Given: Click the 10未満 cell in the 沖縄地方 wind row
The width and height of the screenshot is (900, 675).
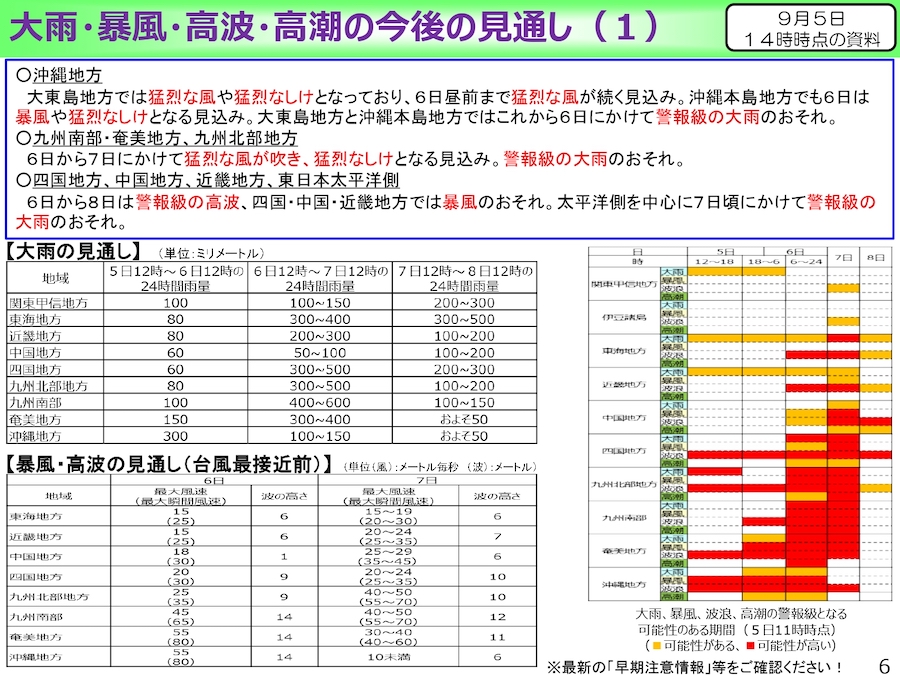Looking at the screenshot, I should 389,657.
